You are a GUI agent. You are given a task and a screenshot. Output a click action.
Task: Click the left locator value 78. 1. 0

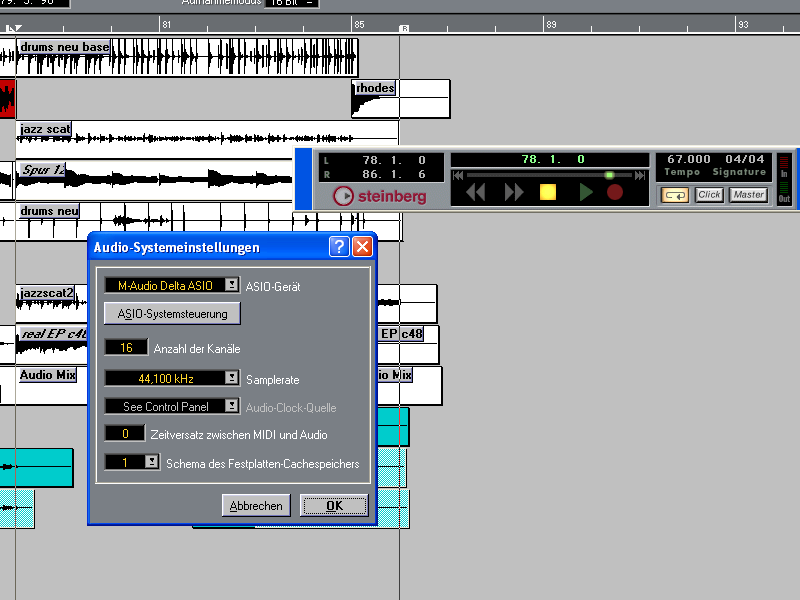[393, 160]
